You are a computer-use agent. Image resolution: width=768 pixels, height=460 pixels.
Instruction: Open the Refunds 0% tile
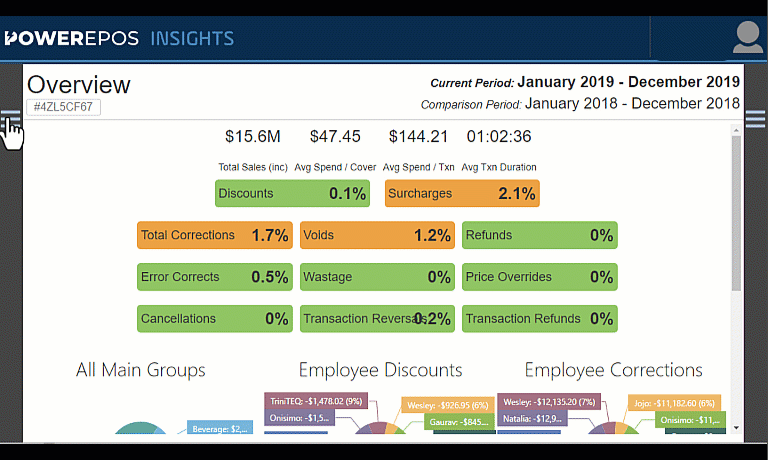tap(539, 235)
